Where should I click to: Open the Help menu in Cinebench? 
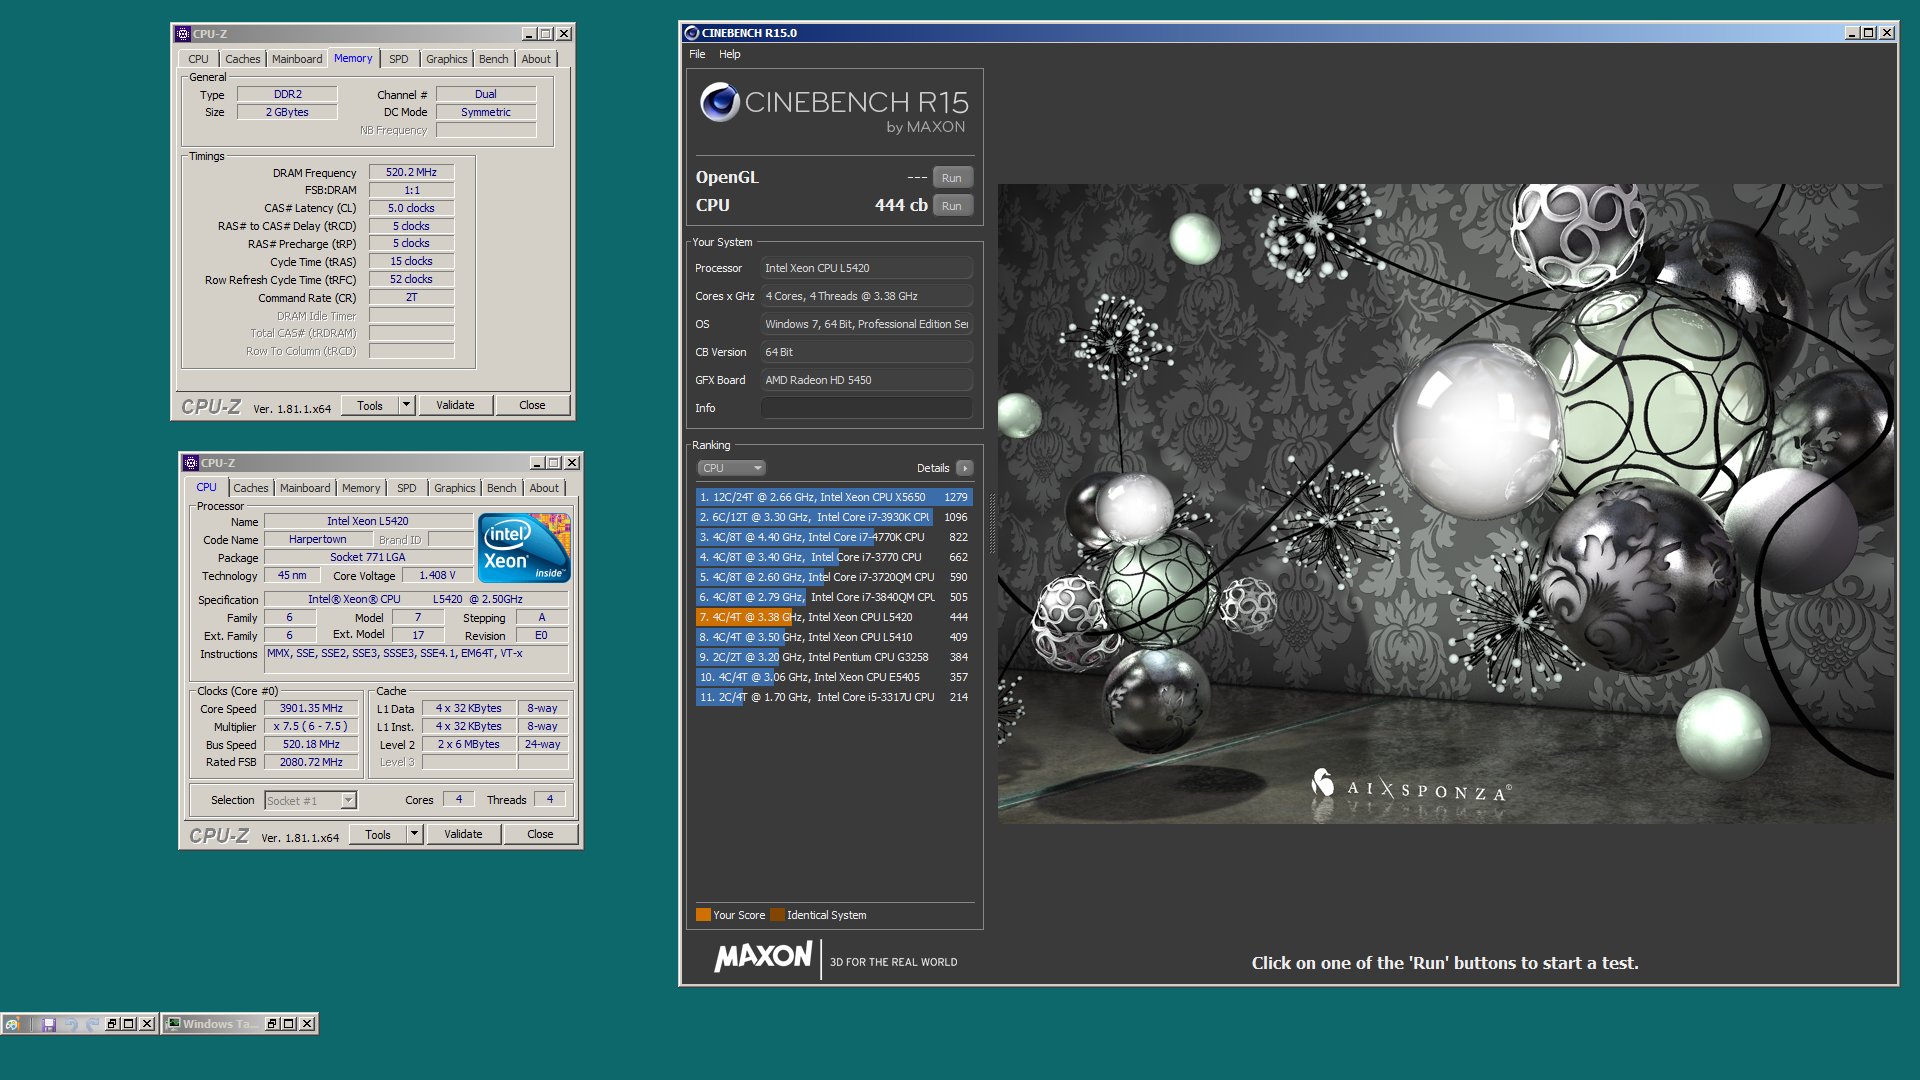coord(730,54)
